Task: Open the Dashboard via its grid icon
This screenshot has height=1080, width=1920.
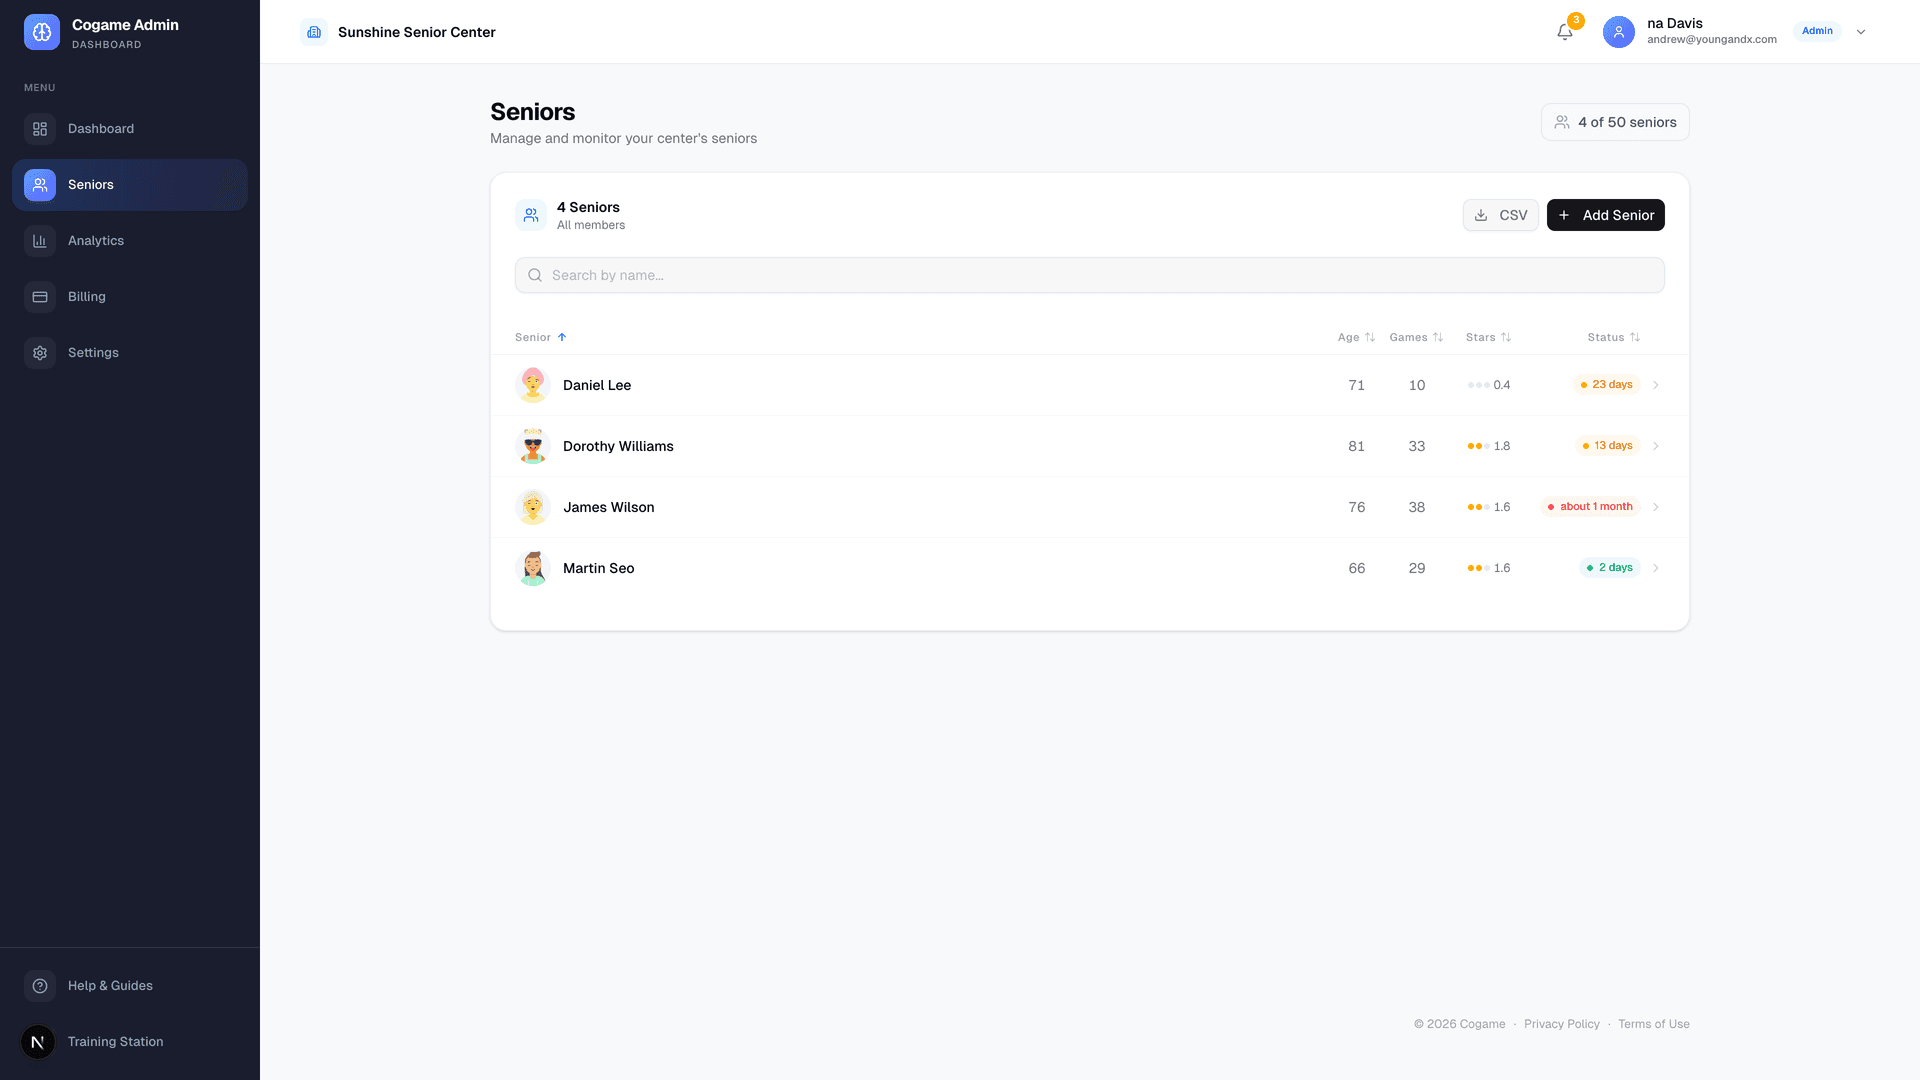Action: (40, 128)
